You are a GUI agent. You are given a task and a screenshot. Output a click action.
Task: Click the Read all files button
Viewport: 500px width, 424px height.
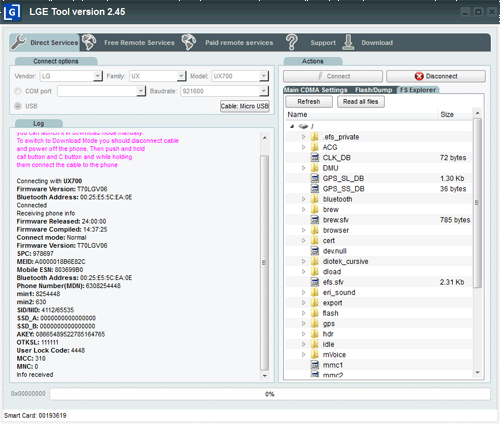(361, 102)
